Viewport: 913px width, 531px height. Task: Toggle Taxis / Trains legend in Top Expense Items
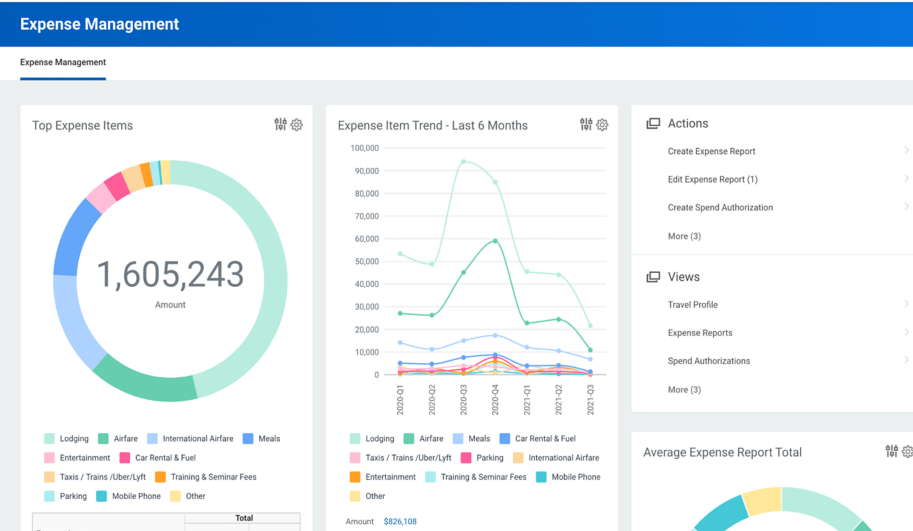coord(95,477)
